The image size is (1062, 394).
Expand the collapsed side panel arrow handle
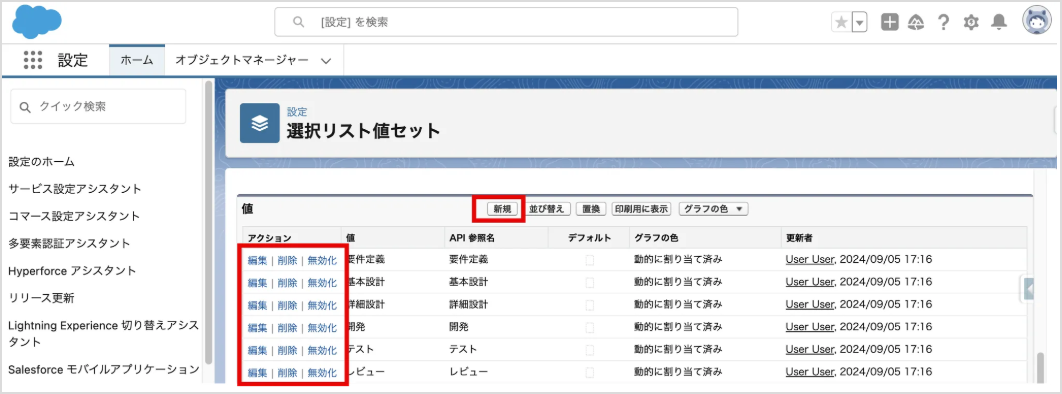pyautogui.click(x=1029, y=289)
